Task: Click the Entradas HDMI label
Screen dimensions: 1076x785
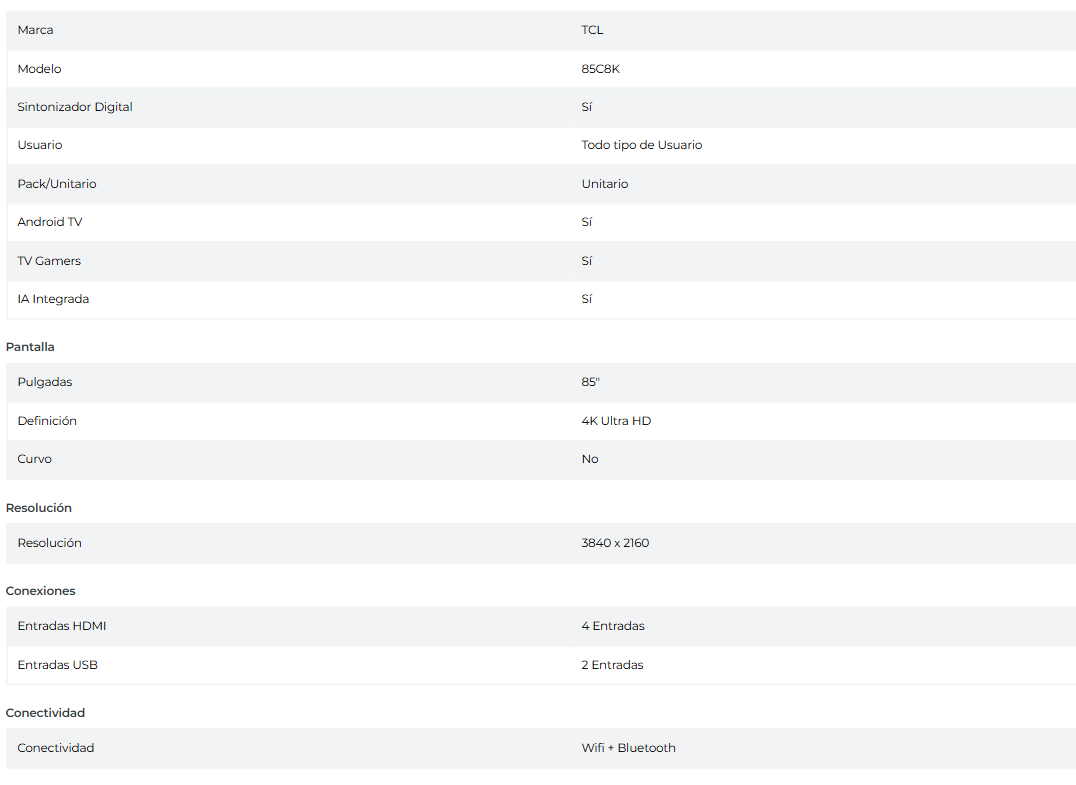Action: point(61,626)
